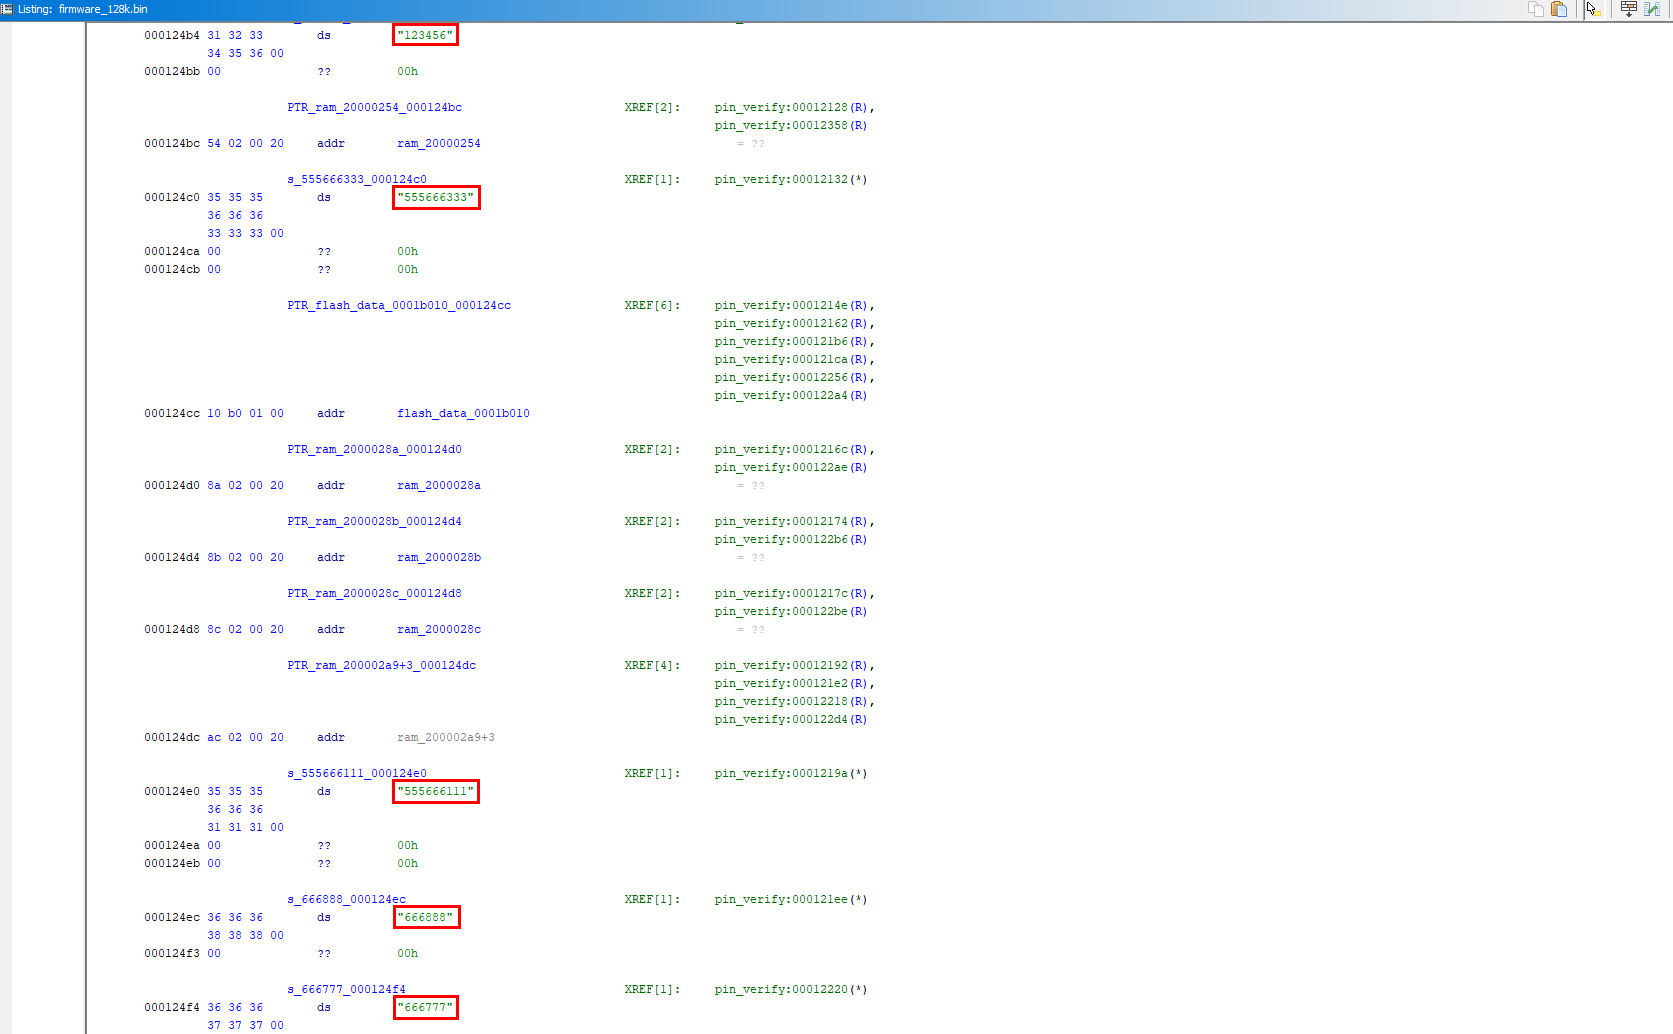
Task: Click the address 000124dc in the listing
Action: pos(172,738)
